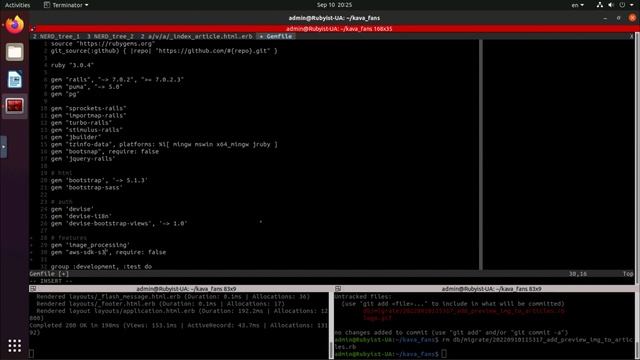Select the Gemfile vim tab

pyautogui.click(x=276, y=36)
